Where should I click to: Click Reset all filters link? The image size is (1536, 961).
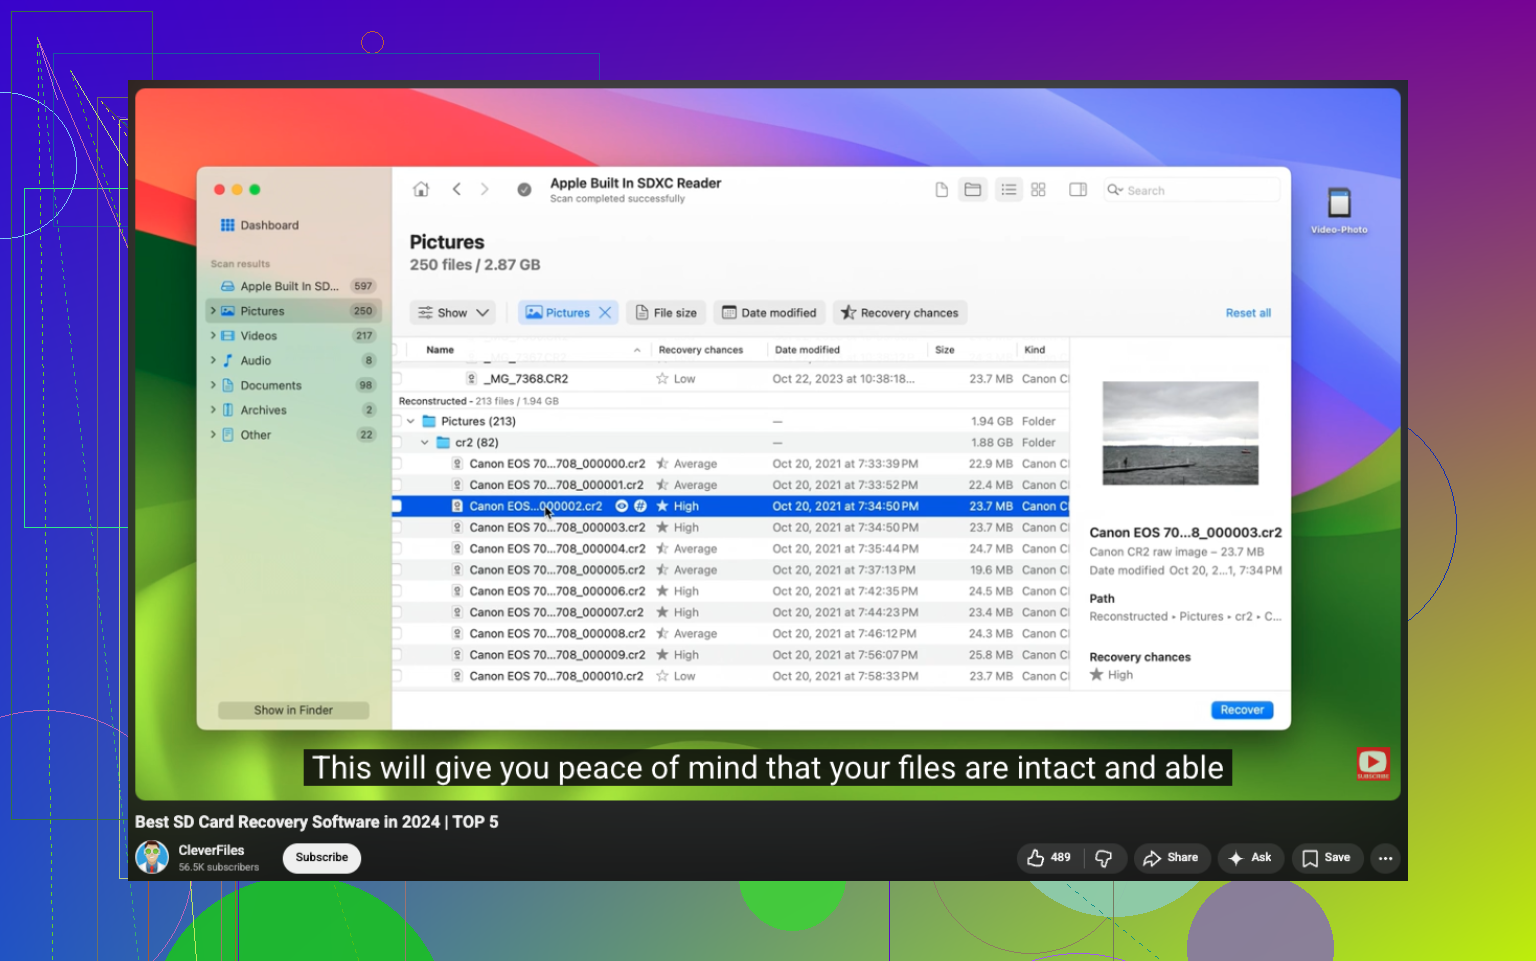pos(1248,313)
